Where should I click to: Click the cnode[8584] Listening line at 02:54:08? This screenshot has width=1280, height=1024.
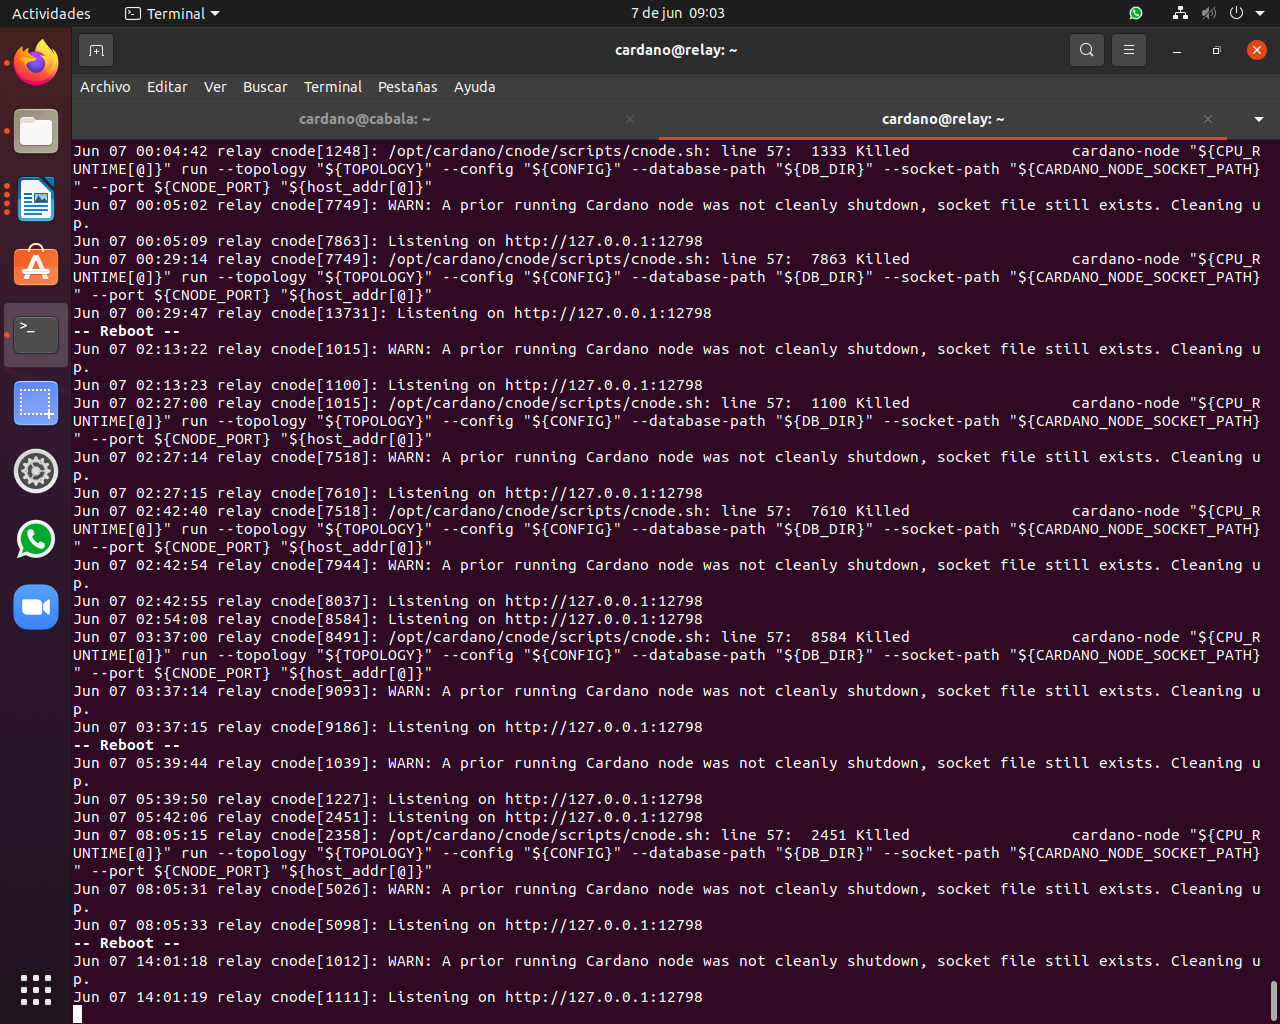388,619
